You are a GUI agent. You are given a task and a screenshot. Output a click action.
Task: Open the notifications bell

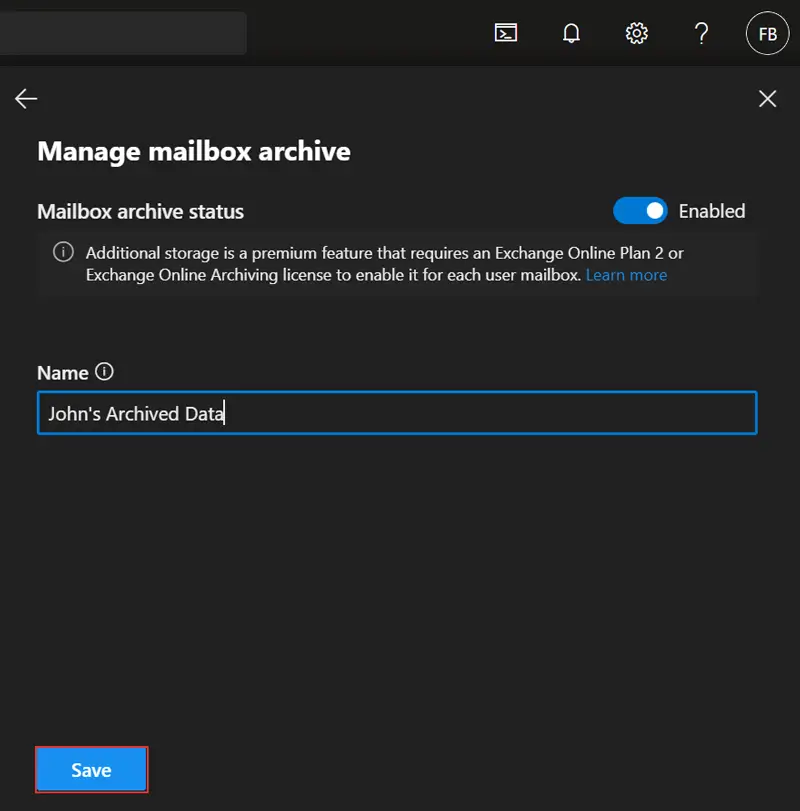click(x=571, y=33)
